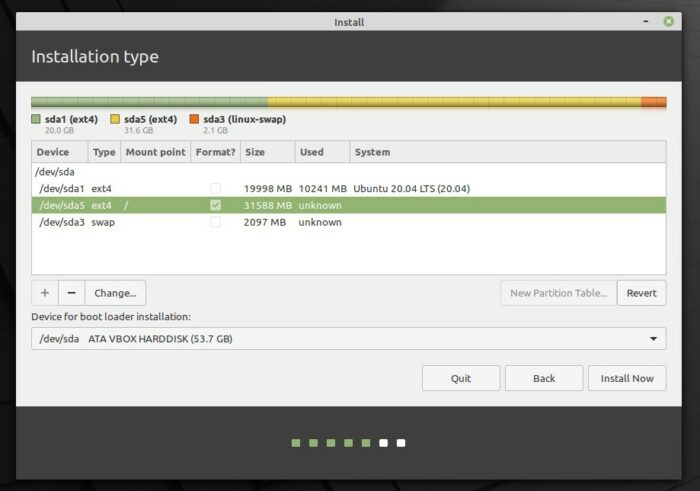Select the /dev/sda3 swap row
700x491 pixels.
click(x=349, y=222)
